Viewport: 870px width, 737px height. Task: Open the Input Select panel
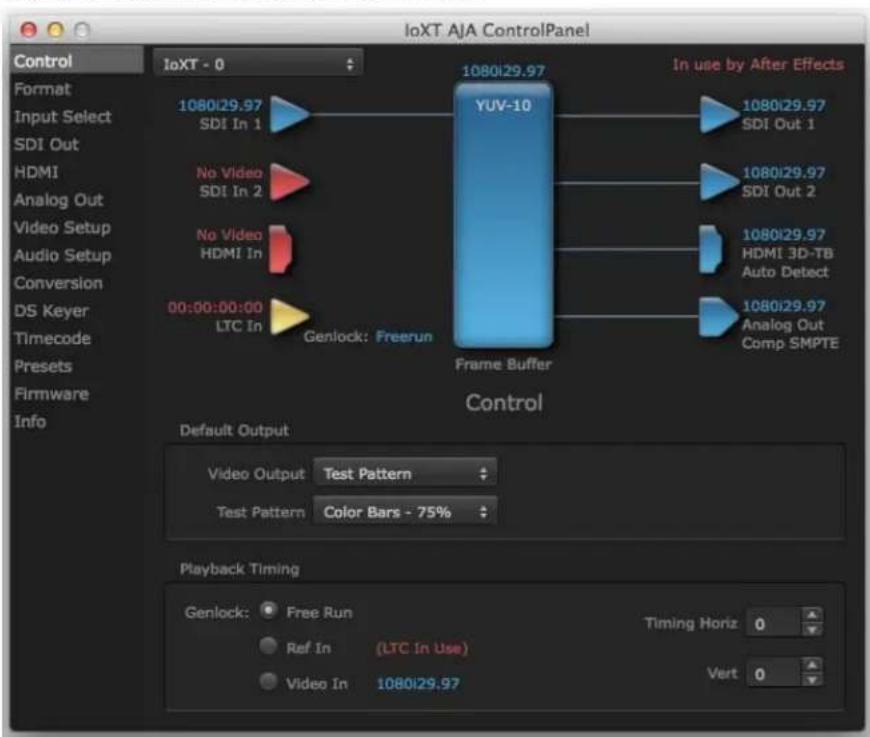[63, 117]
